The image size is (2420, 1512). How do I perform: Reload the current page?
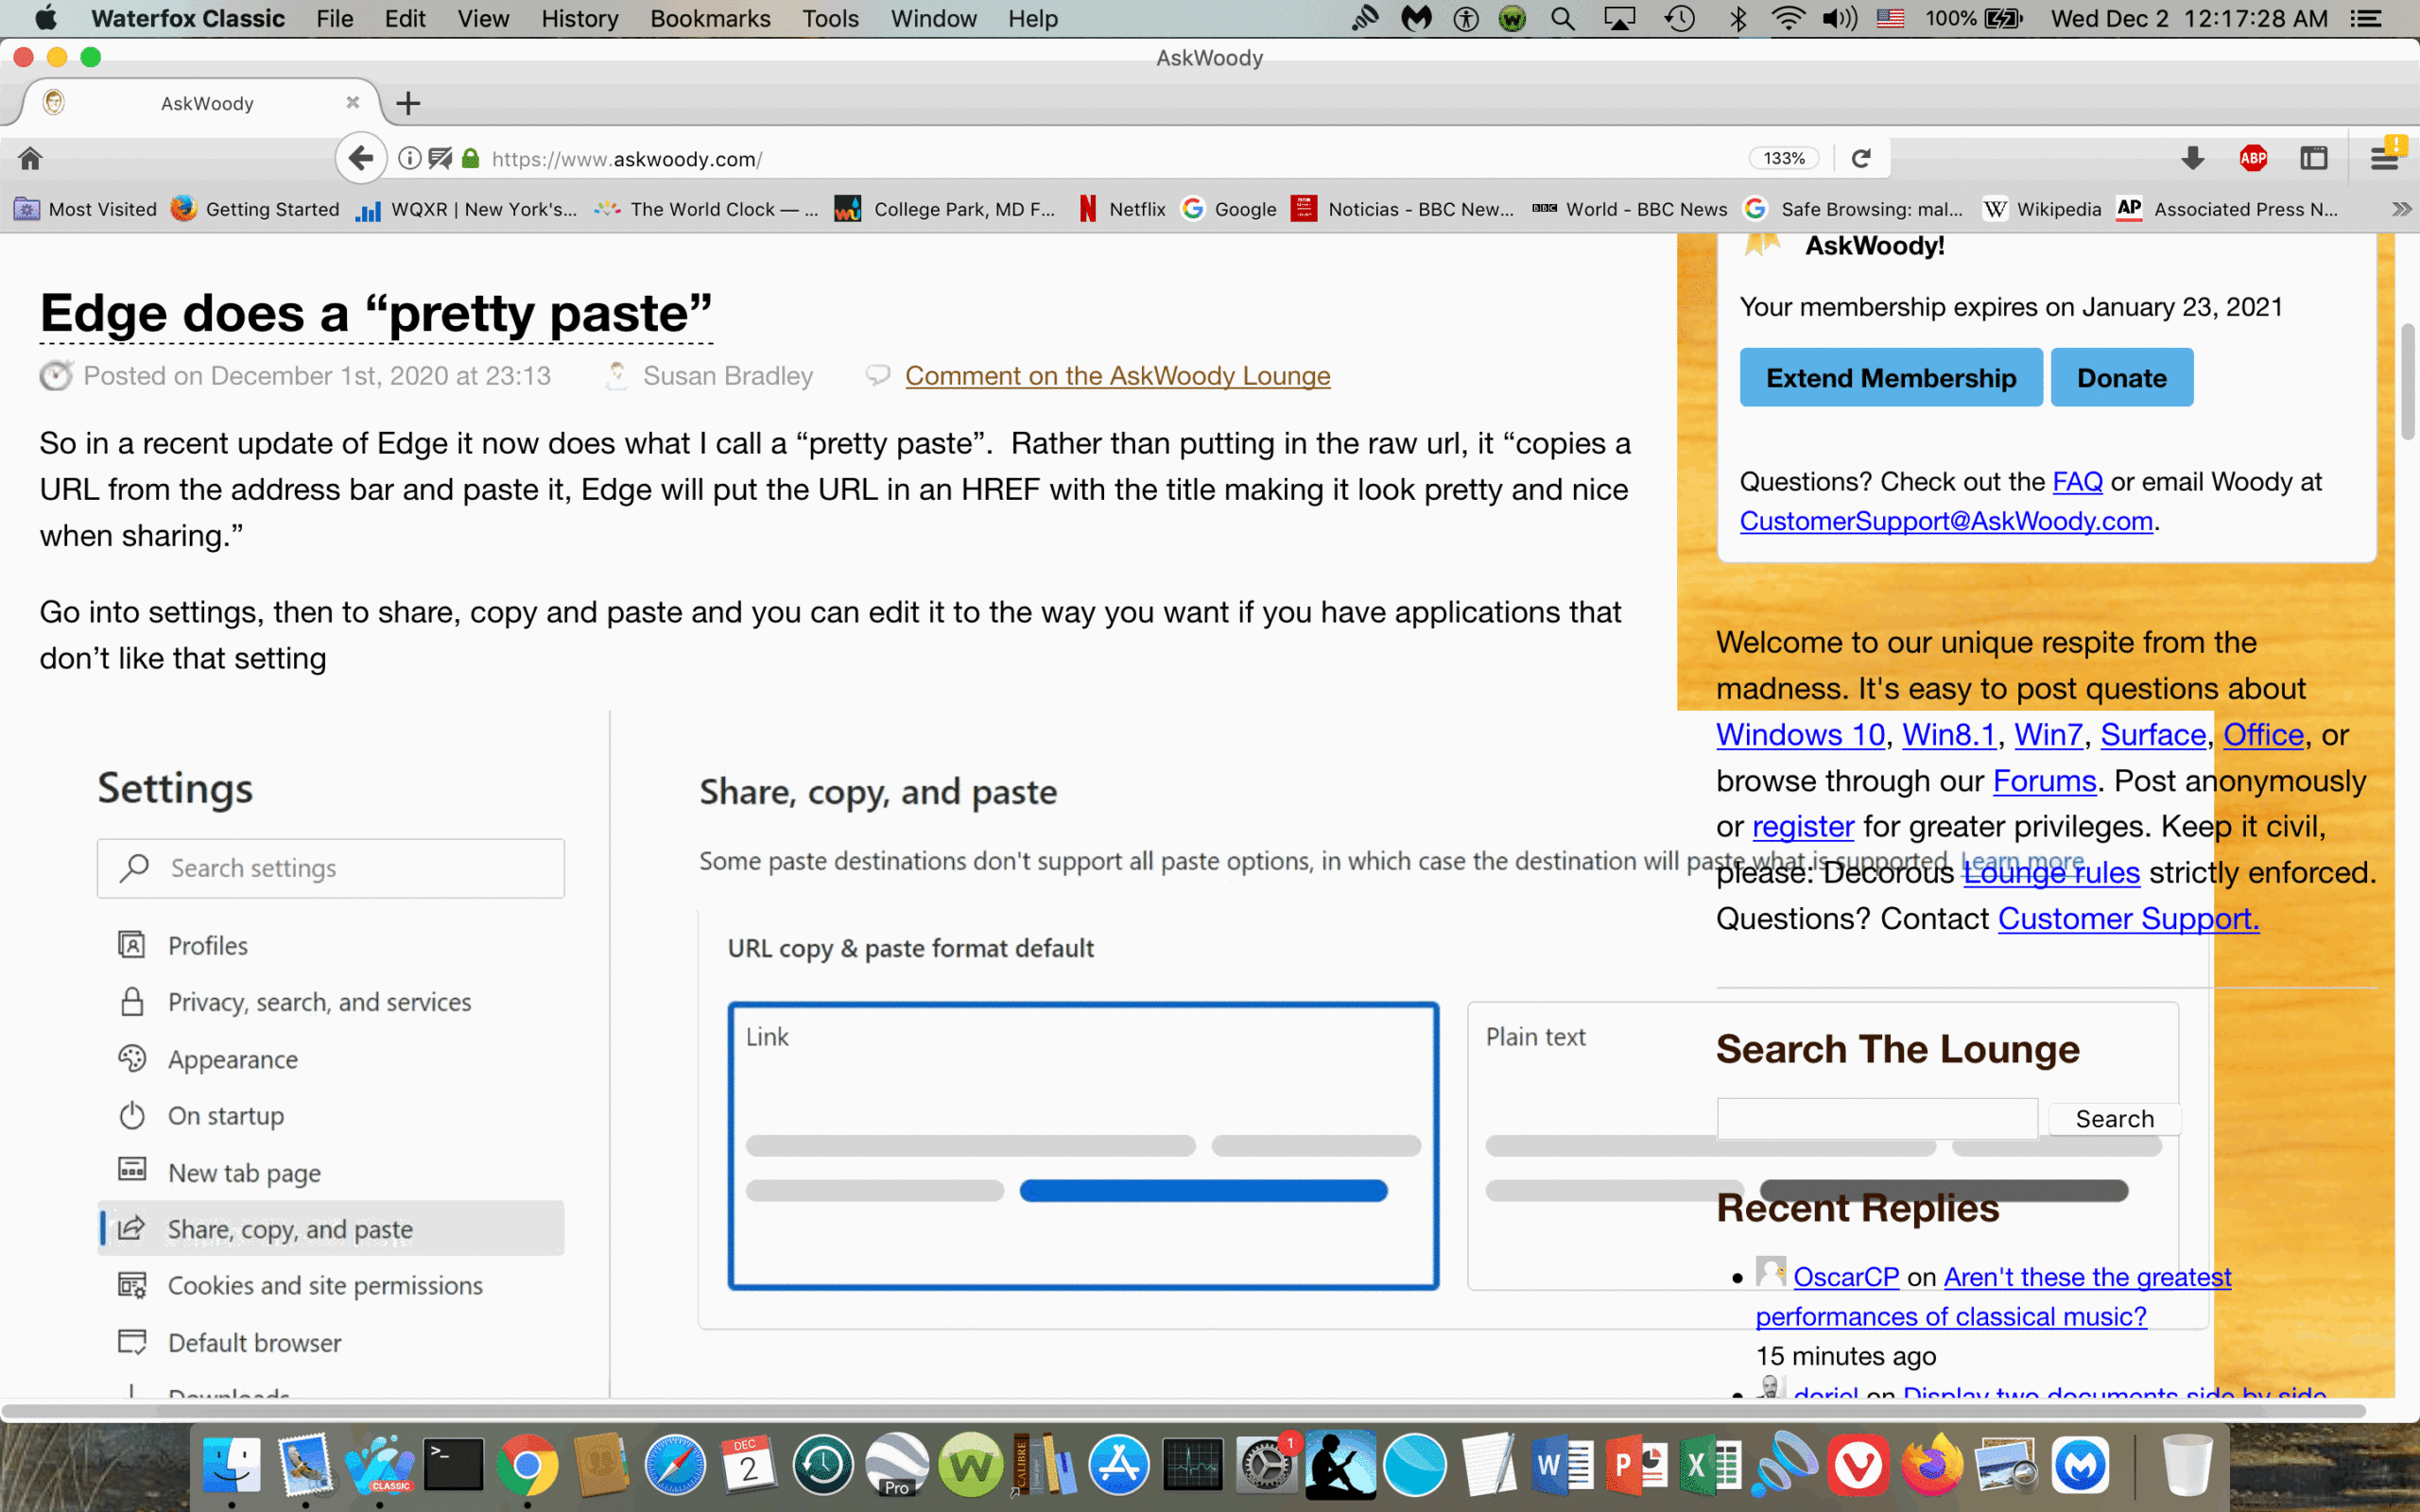coord(1860,158)
